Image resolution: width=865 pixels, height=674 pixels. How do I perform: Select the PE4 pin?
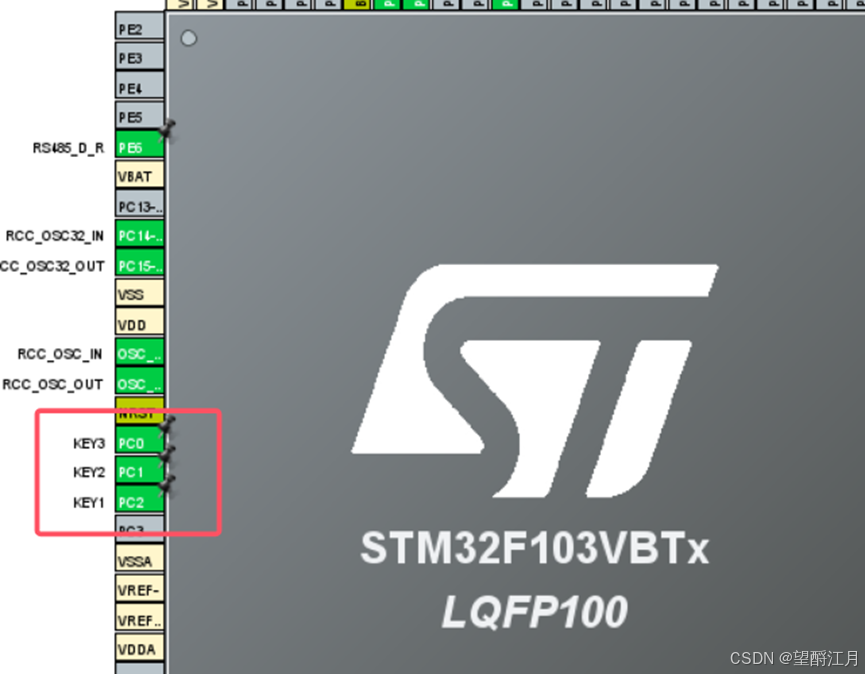tap(140, 86)
